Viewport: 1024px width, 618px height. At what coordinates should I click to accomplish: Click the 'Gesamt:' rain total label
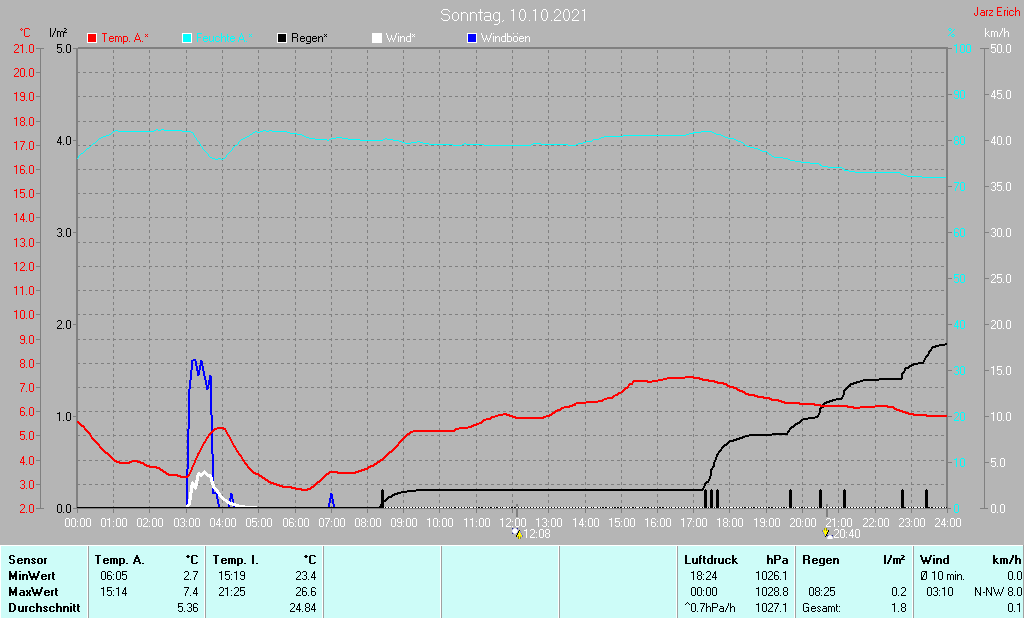click(x=822, y=608)
